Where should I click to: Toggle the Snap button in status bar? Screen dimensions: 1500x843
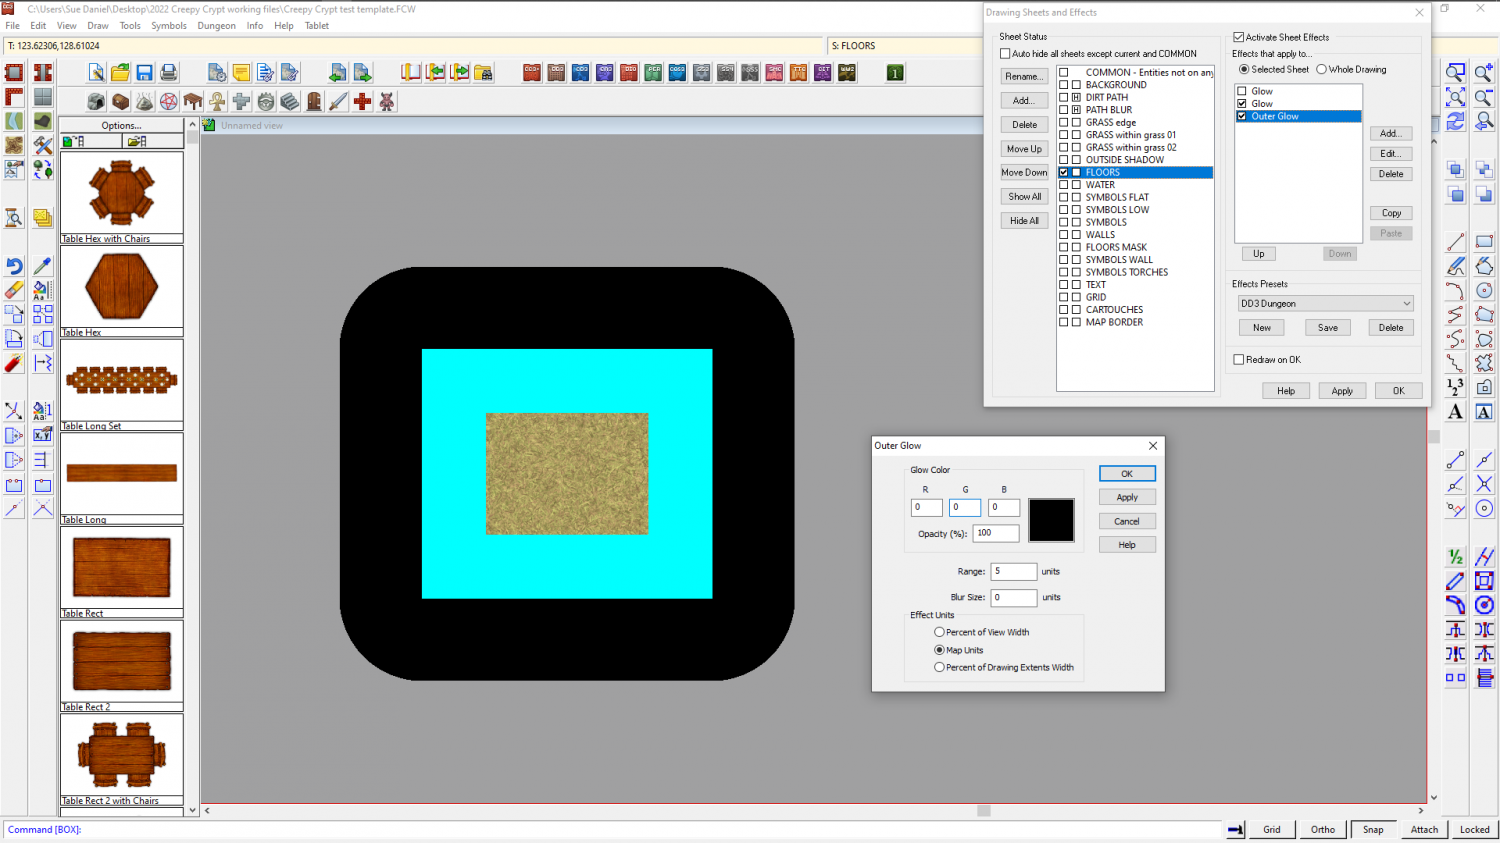click(x=1373, y=829)
